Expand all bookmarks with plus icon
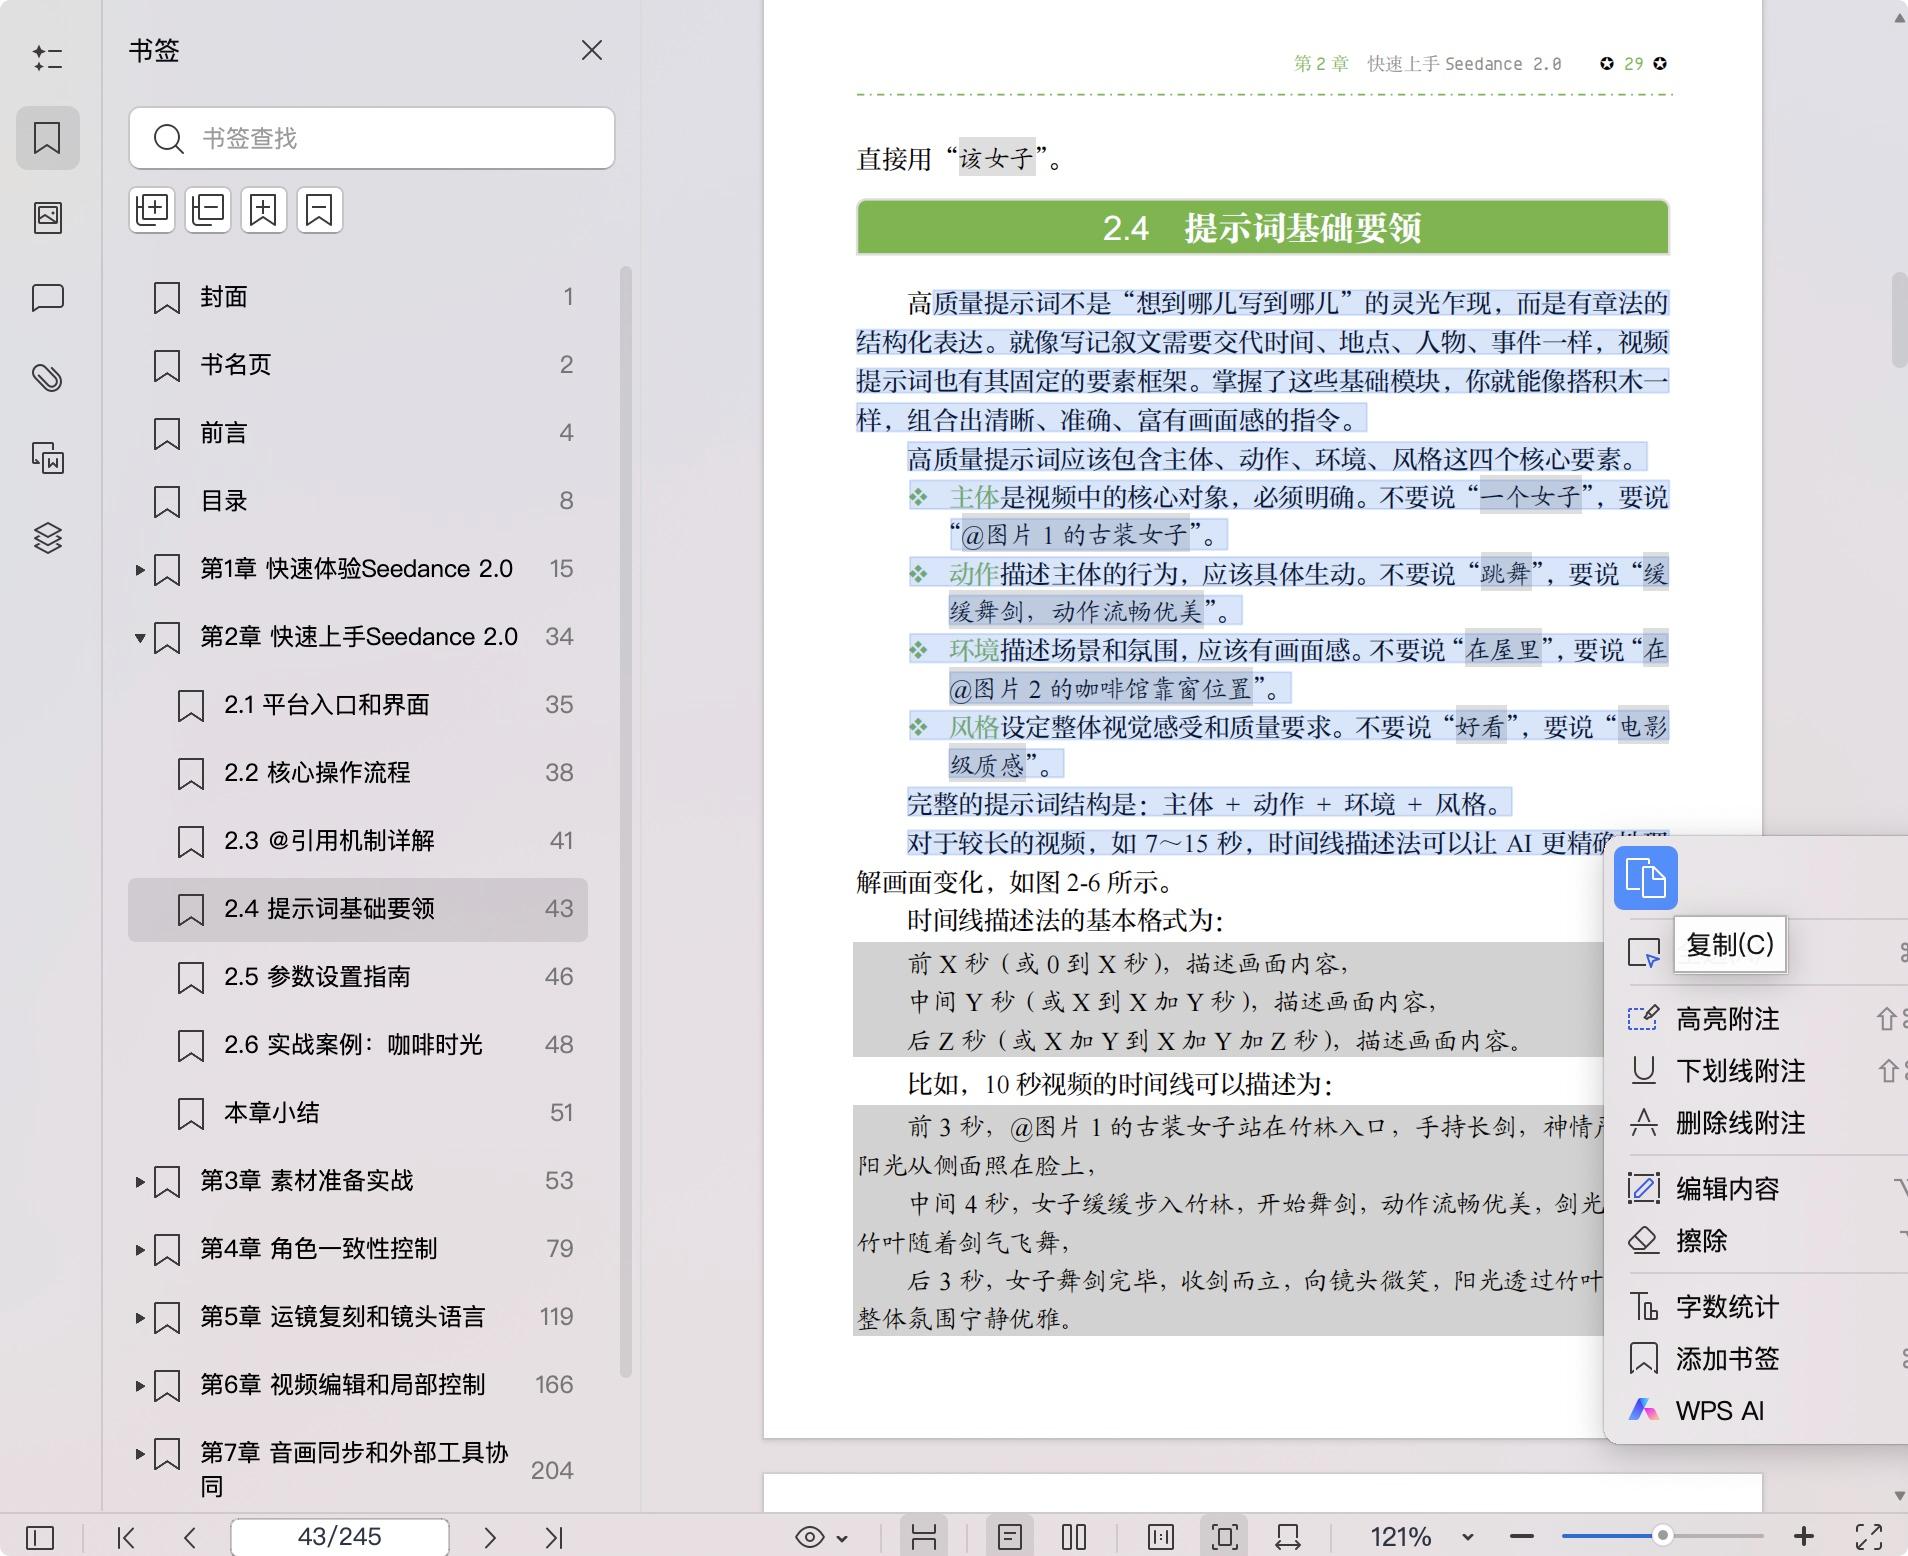Image resolution: width=1908 pixels, height=1556 pixels. [x=152, y=210]
